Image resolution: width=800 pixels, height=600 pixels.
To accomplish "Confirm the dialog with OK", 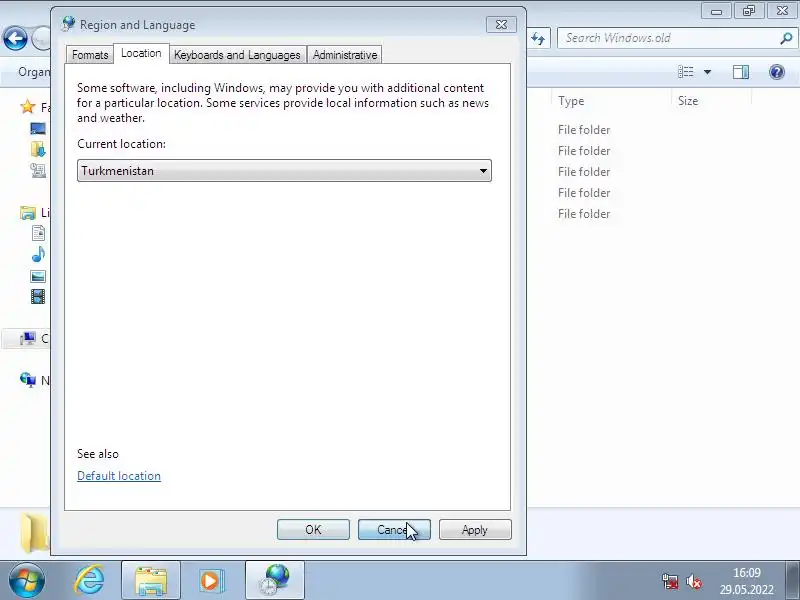I will click(x=313, y=530).
